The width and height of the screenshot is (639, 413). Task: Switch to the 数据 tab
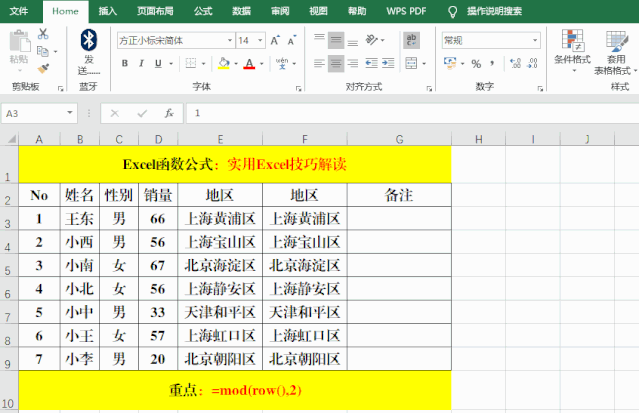241,11
